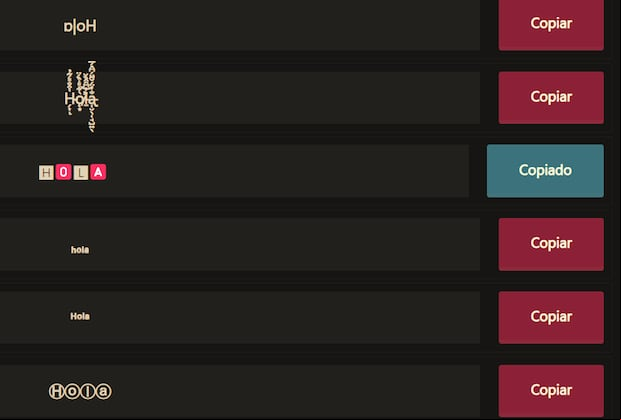Select the glitchy Zalgo Hola text sample

81,97
